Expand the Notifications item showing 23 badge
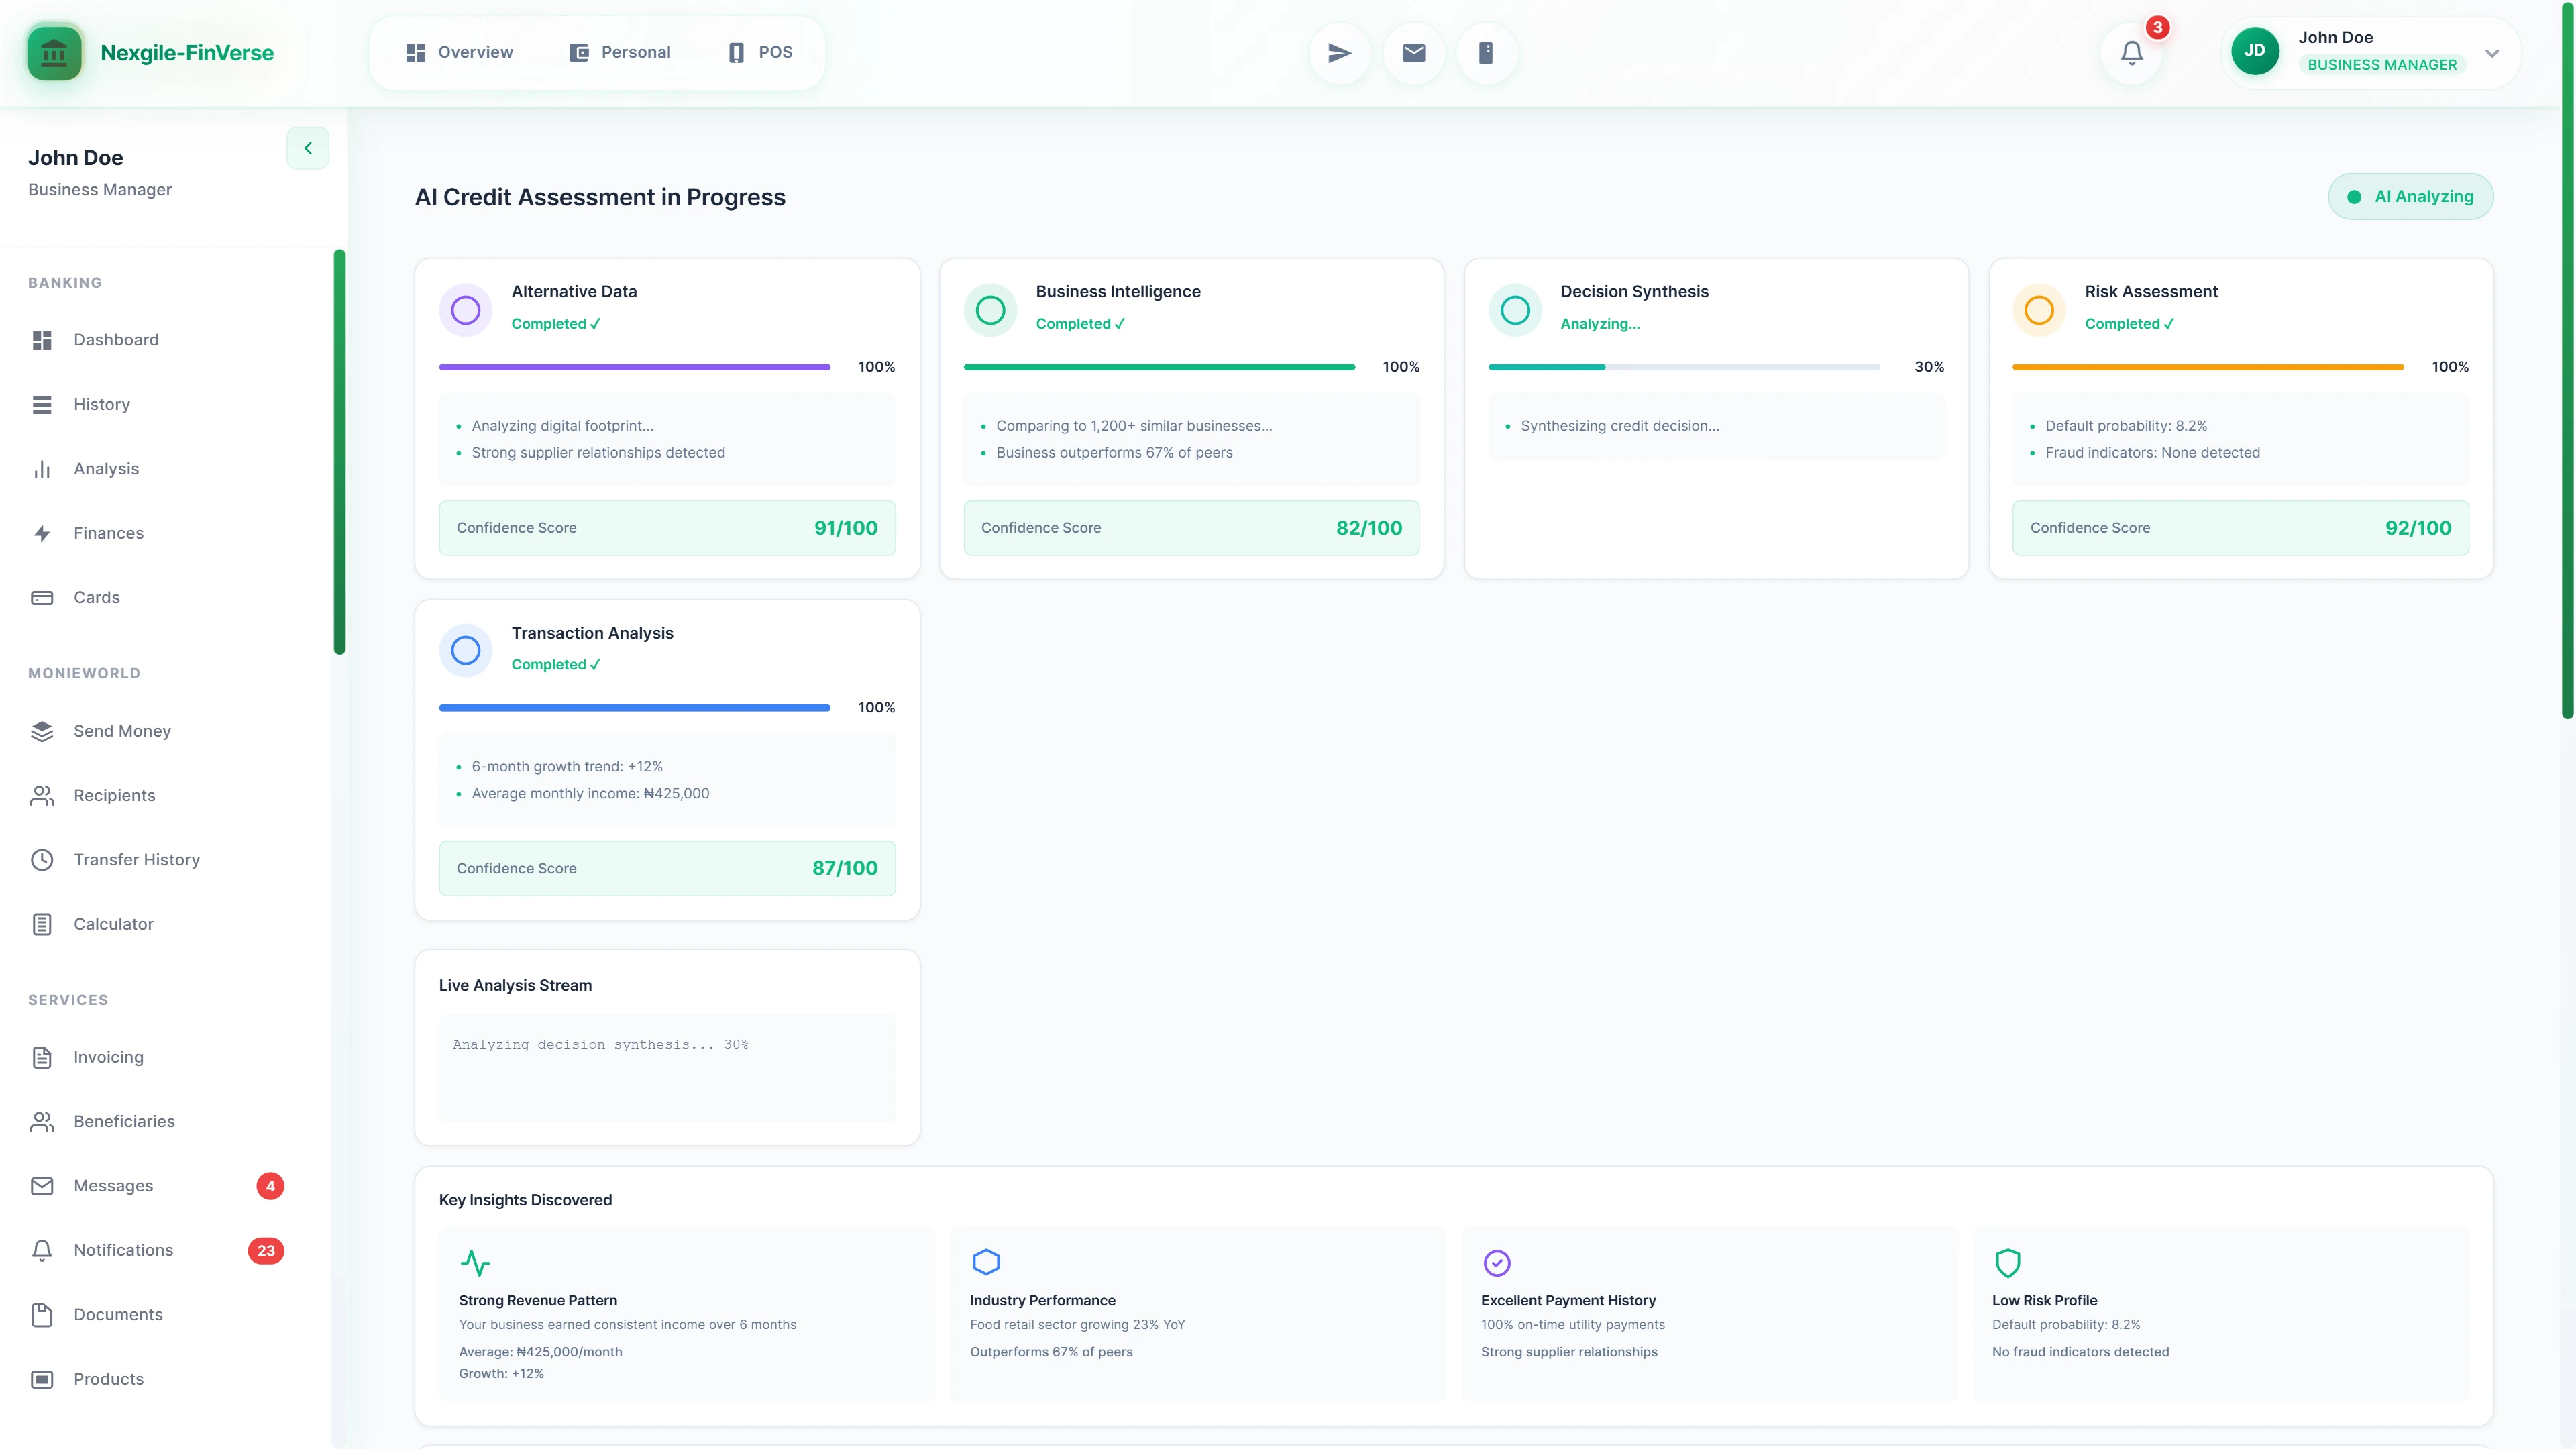This screenshot has width=2576, height=1449. 123,1250
